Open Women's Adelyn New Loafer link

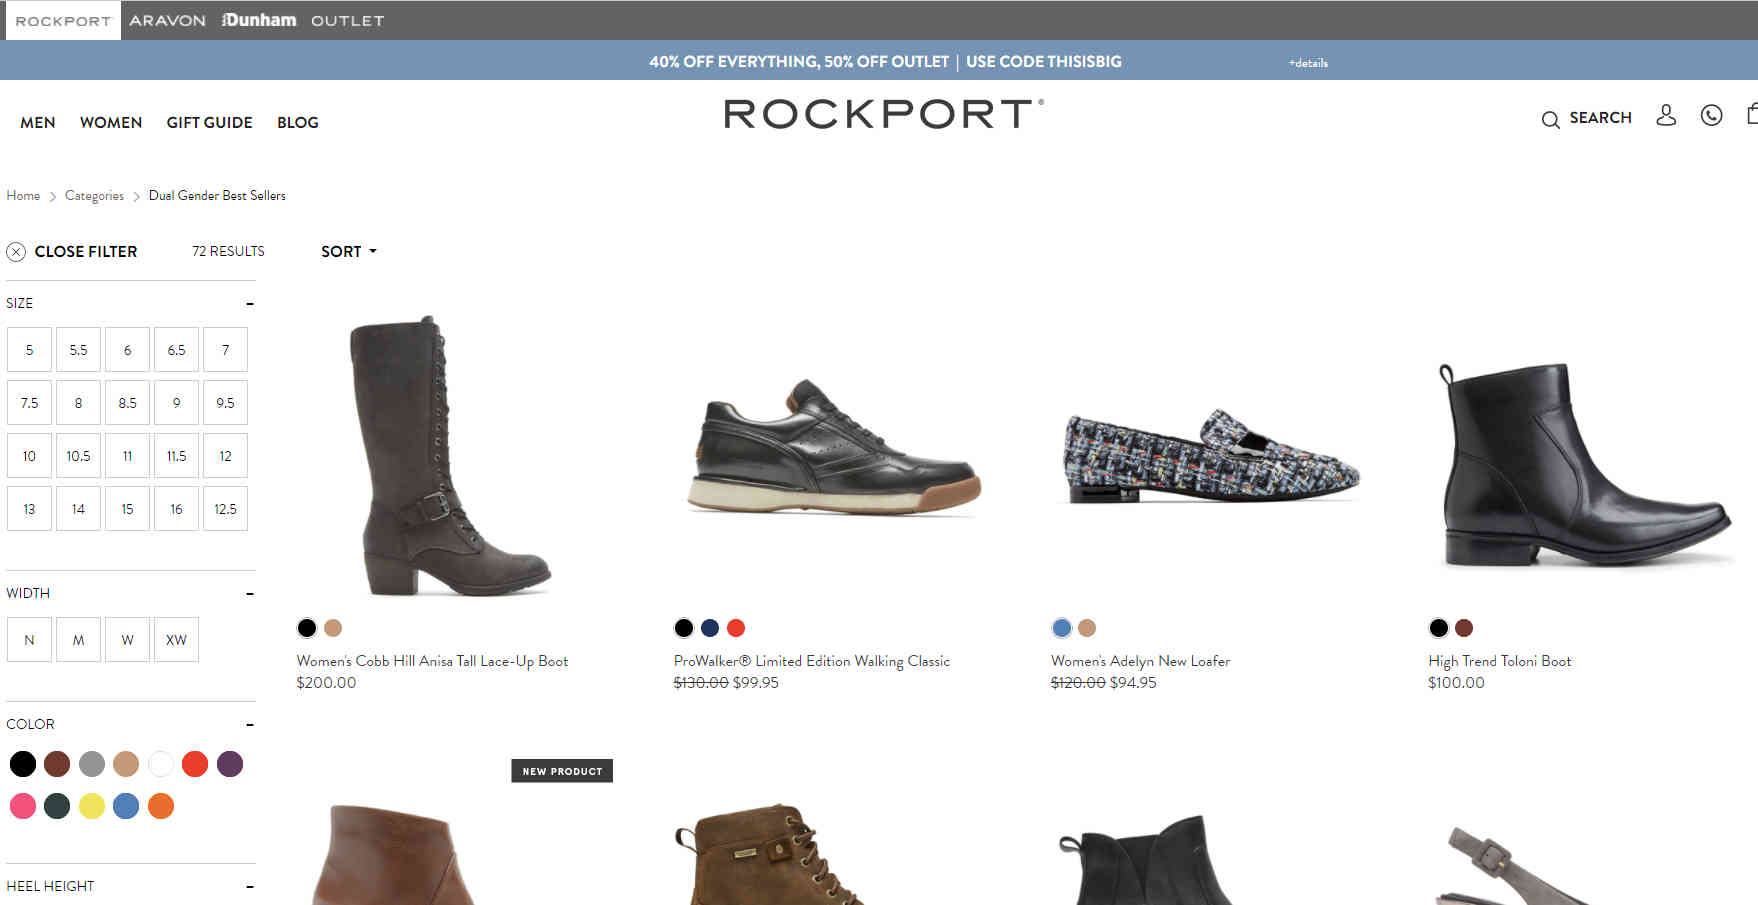pyautogui.click(x=1140, y=661)
